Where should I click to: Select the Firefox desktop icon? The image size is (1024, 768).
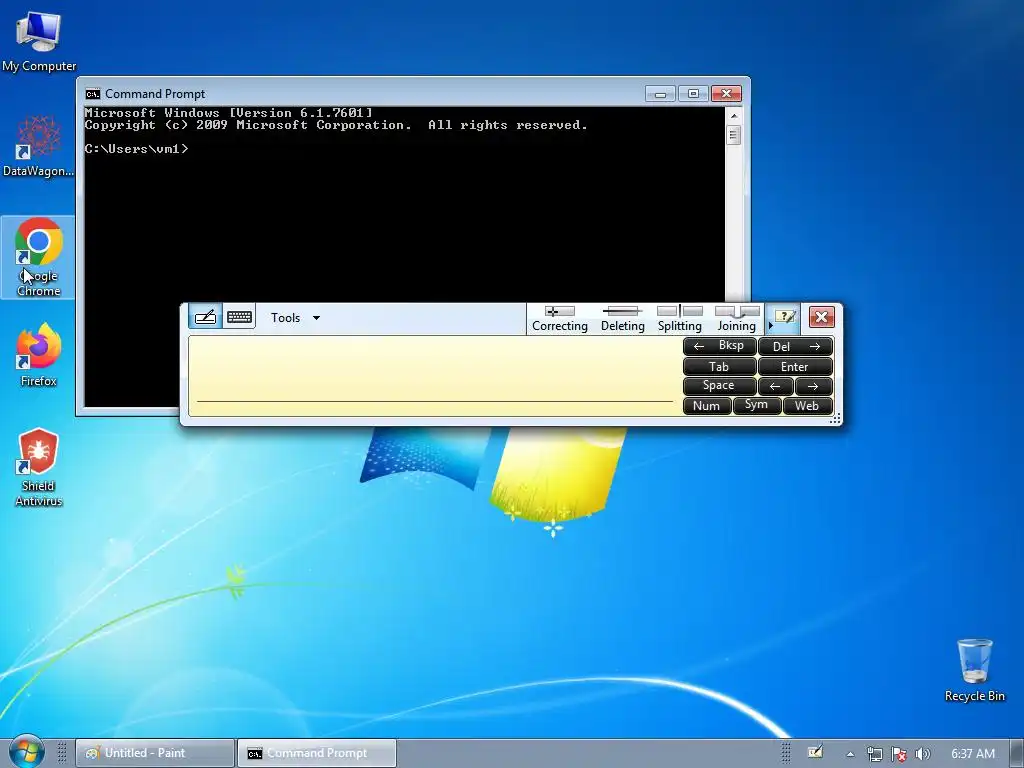[x=39, y=355]
